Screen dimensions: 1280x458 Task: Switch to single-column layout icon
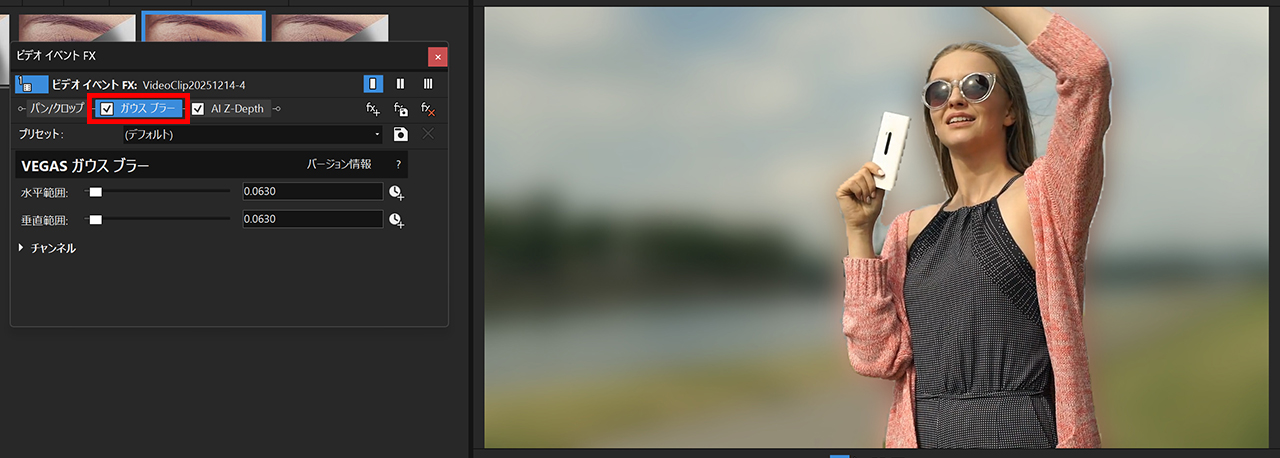coord(372,84)
